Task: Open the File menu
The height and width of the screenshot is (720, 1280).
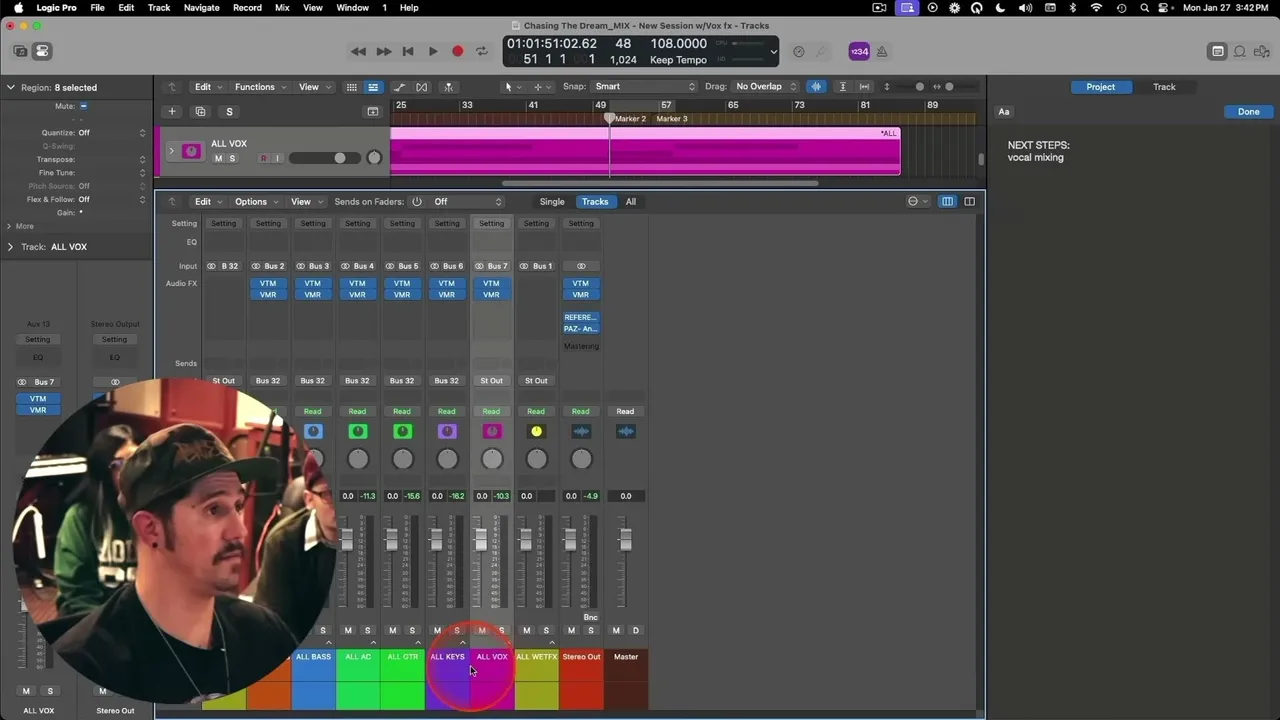Action: click(97, 8)
